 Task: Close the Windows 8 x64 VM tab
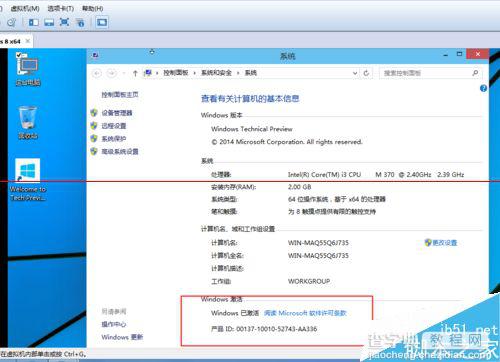tap(28, 41)
